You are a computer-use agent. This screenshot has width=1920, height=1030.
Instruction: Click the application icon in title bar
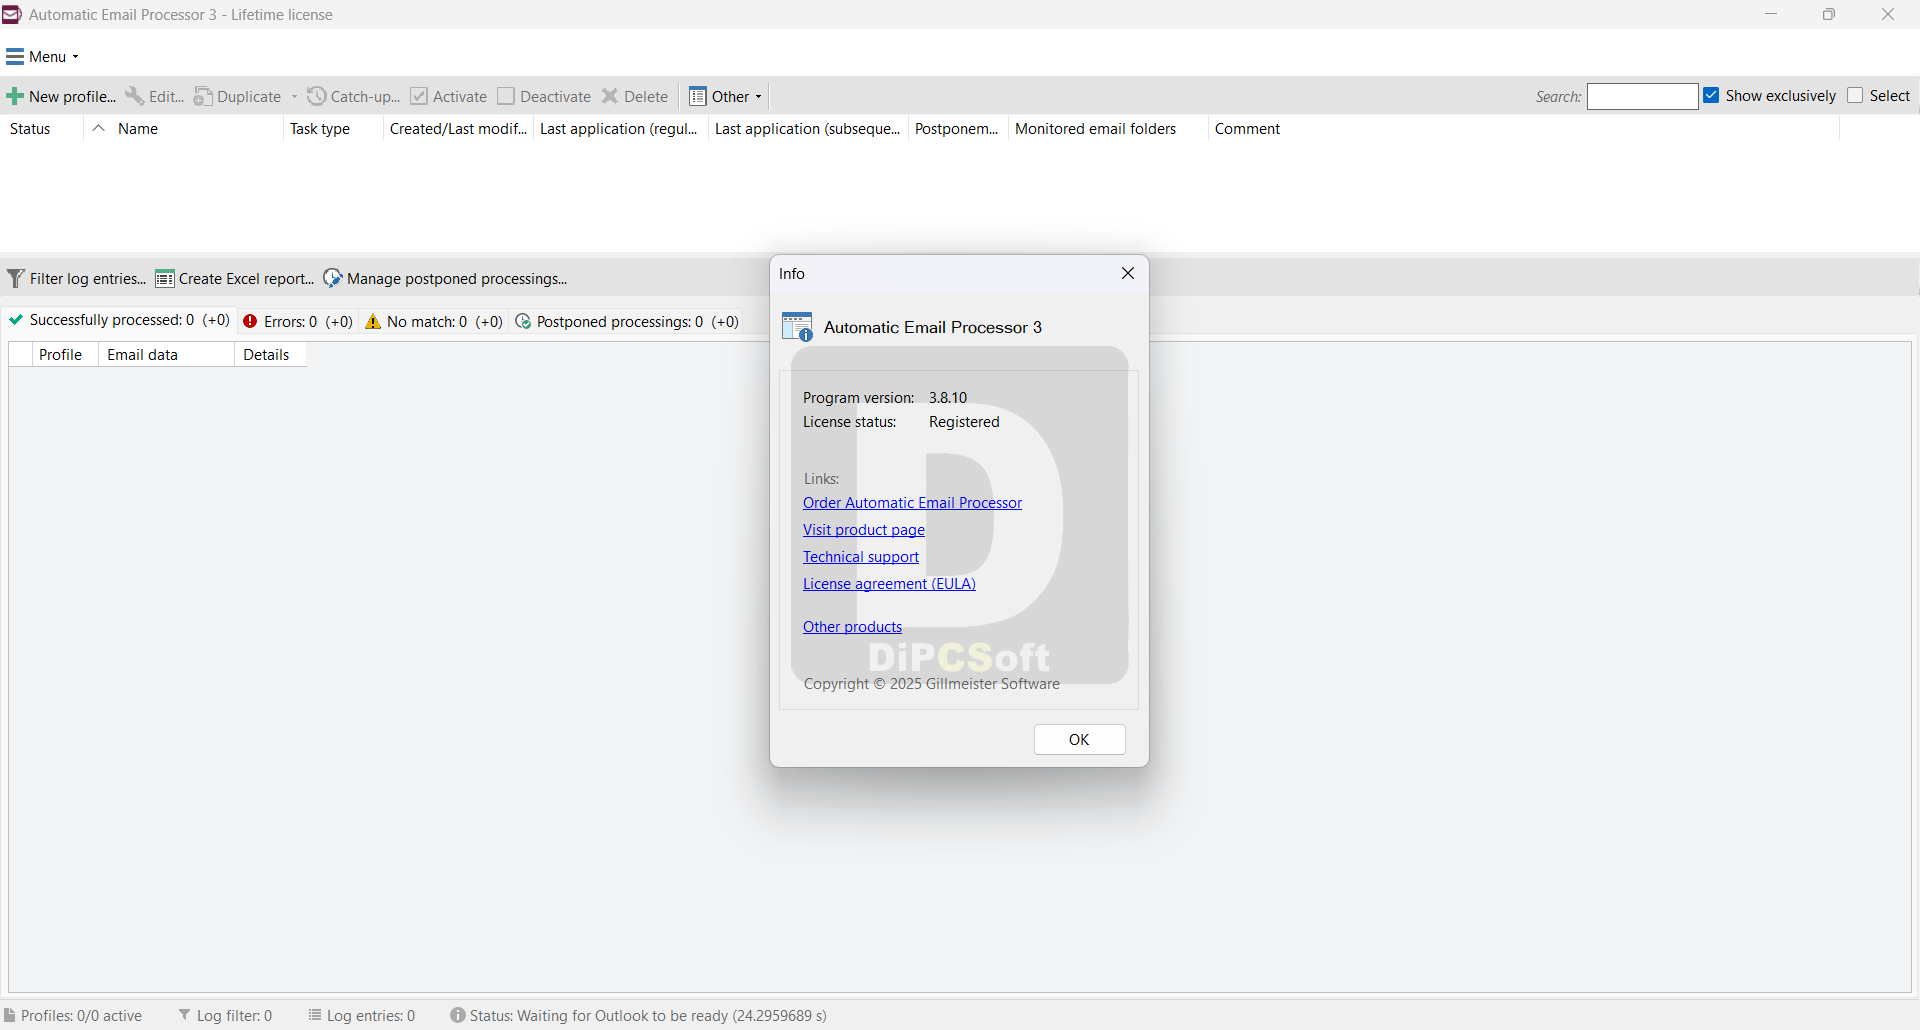click(11, 14)
